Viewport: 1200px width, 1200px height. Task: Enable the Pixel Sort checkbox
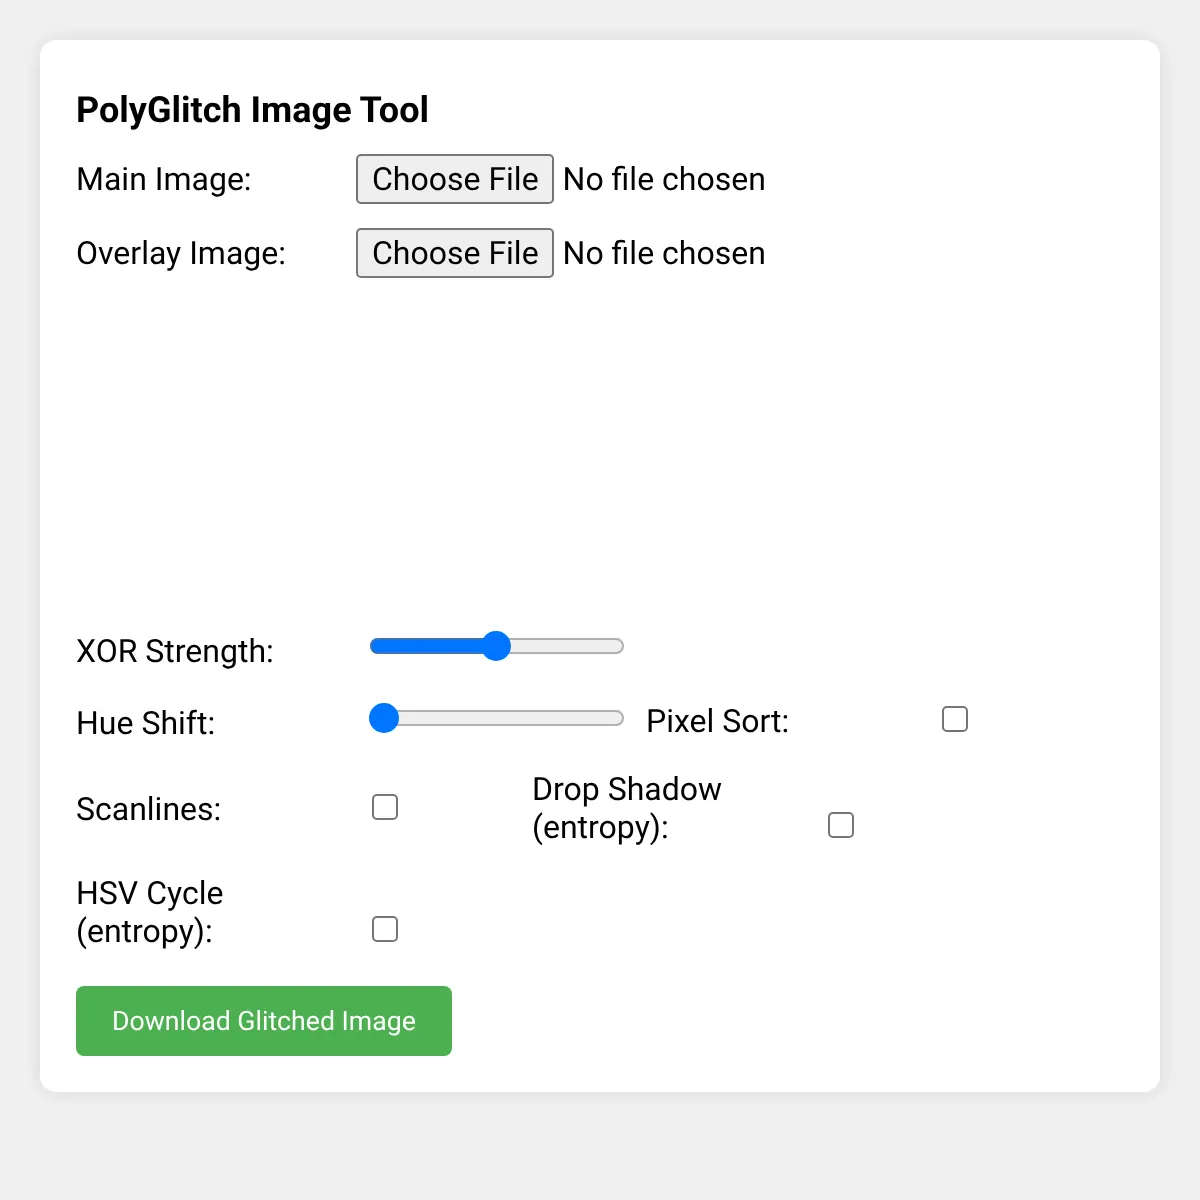(955, 719)
